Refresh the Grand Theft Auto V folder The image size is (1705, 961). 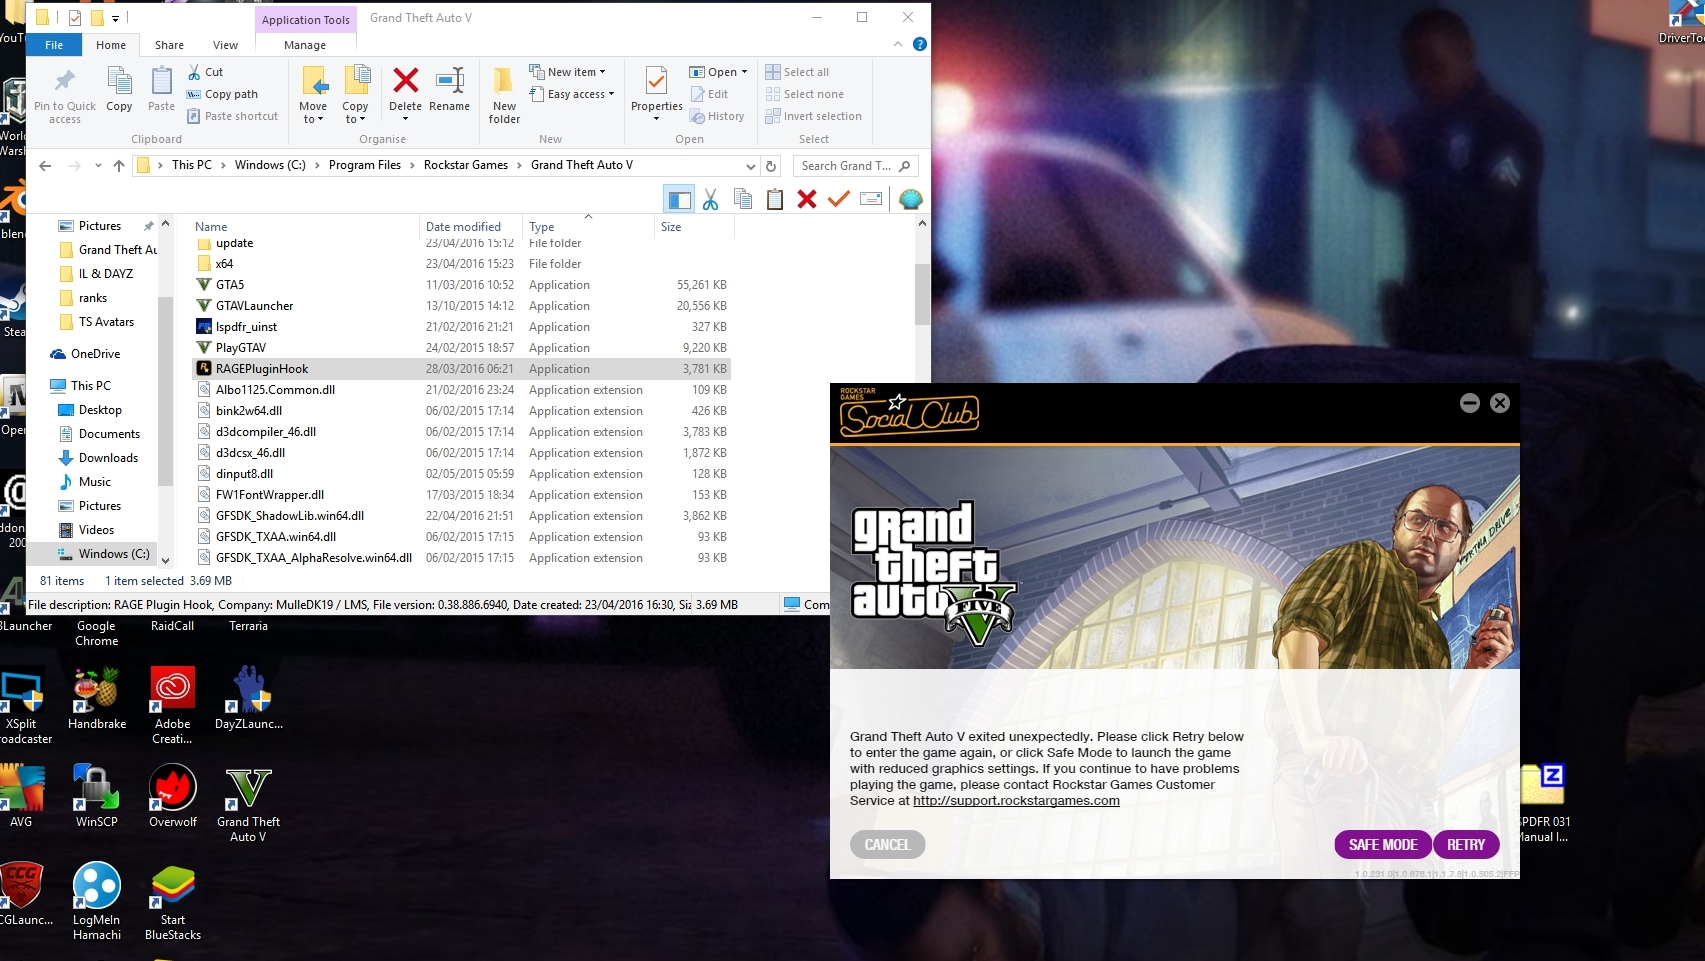tap(771, 166)
